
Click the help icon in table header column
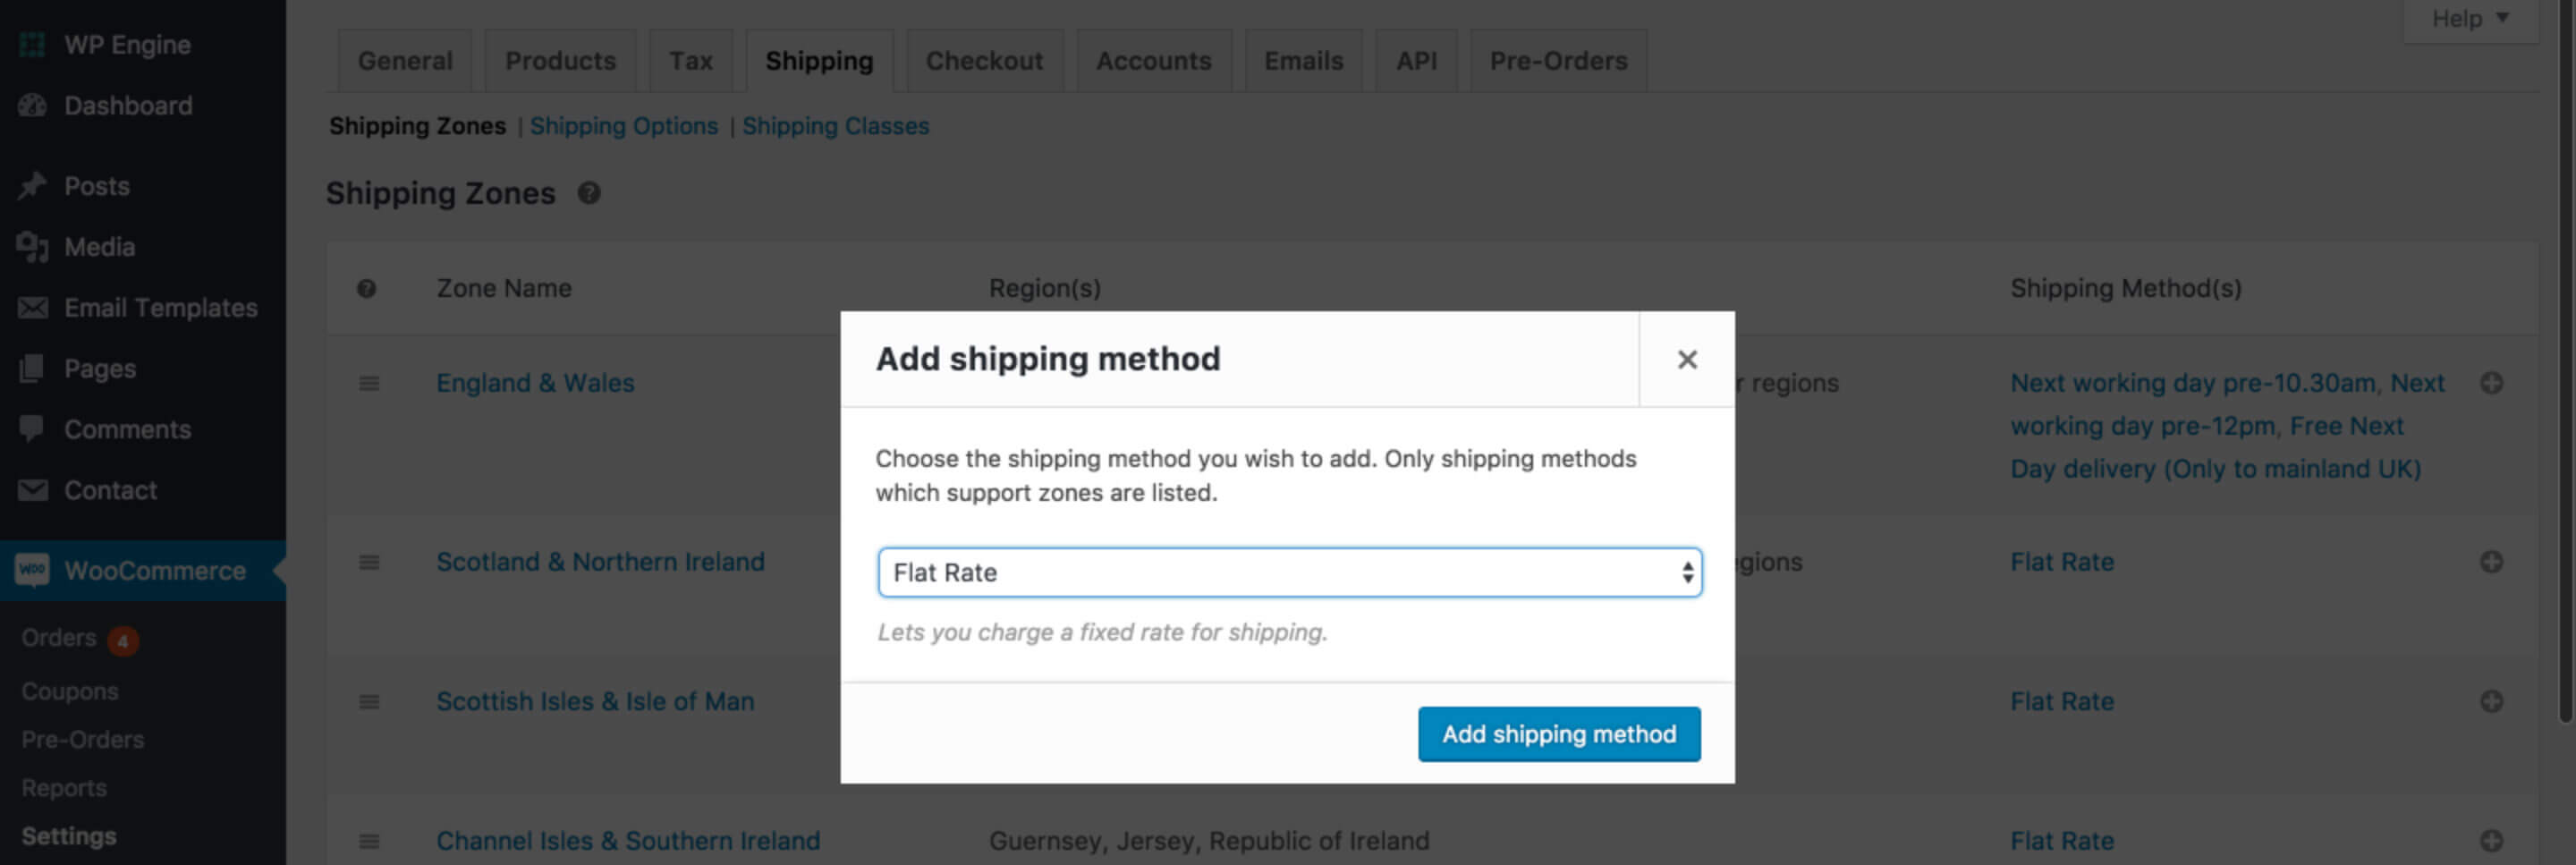(x=367, y=289)
